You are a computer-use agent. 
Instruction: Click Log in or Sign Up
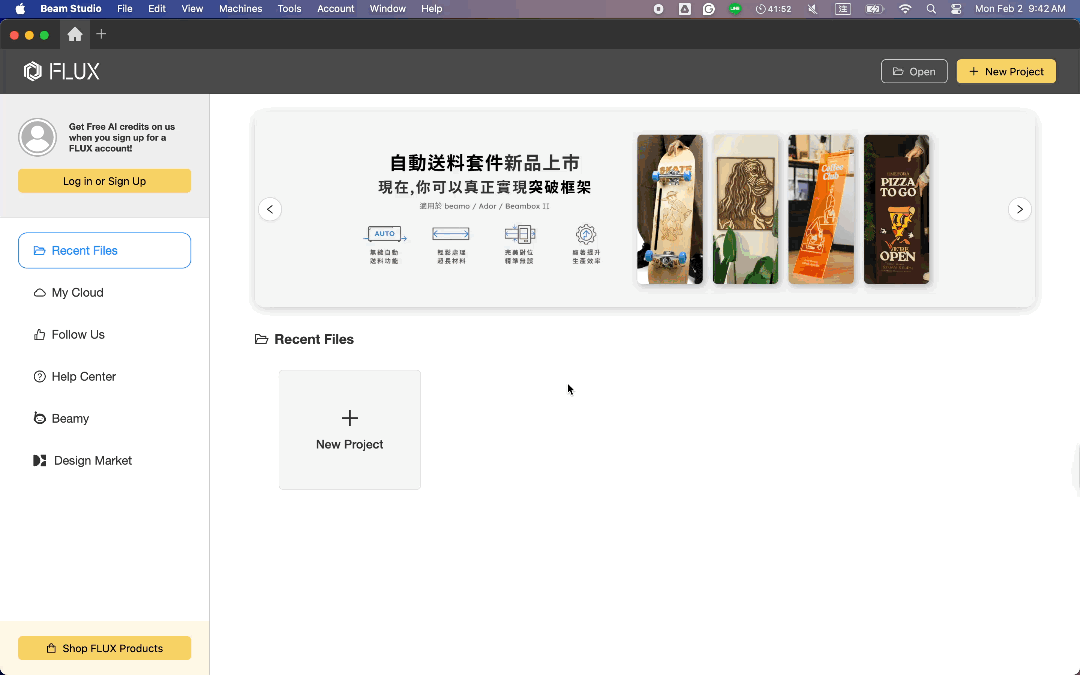point(104,181)
